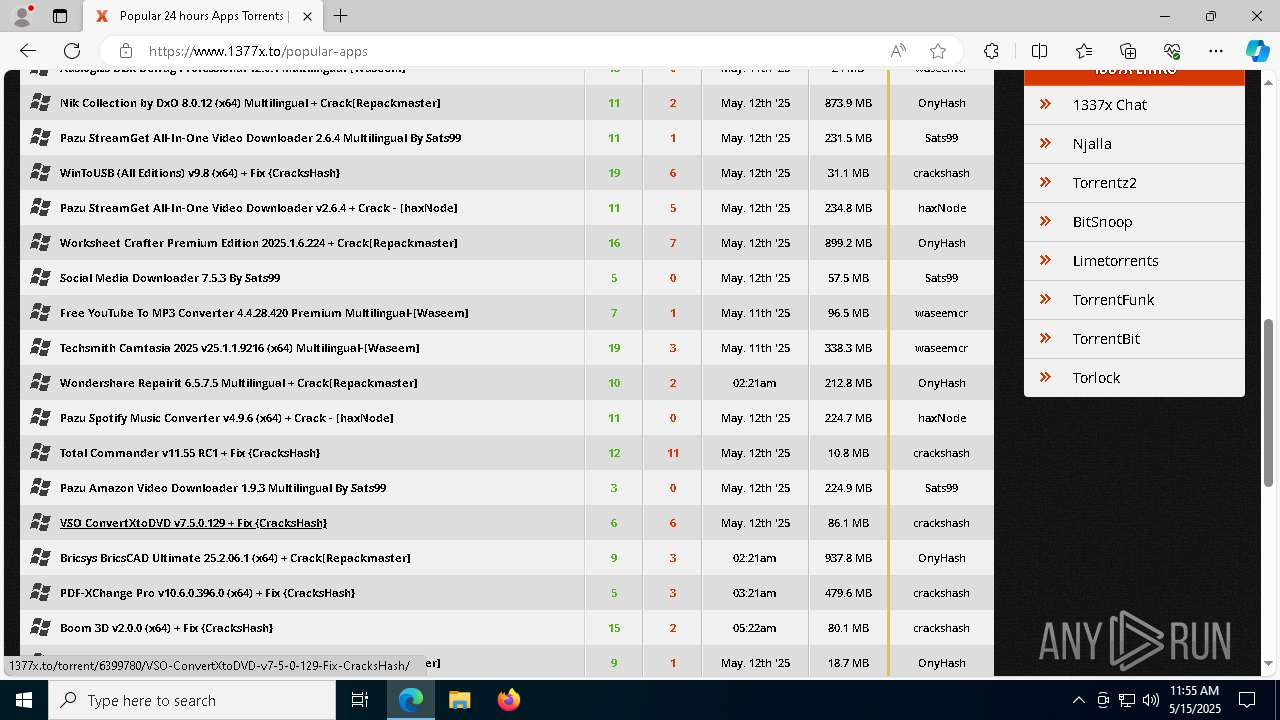Click double-arrow icon beside Torlock
Image resolution: width=1280 pixels, height=720 pixels.
point(1046,377)
